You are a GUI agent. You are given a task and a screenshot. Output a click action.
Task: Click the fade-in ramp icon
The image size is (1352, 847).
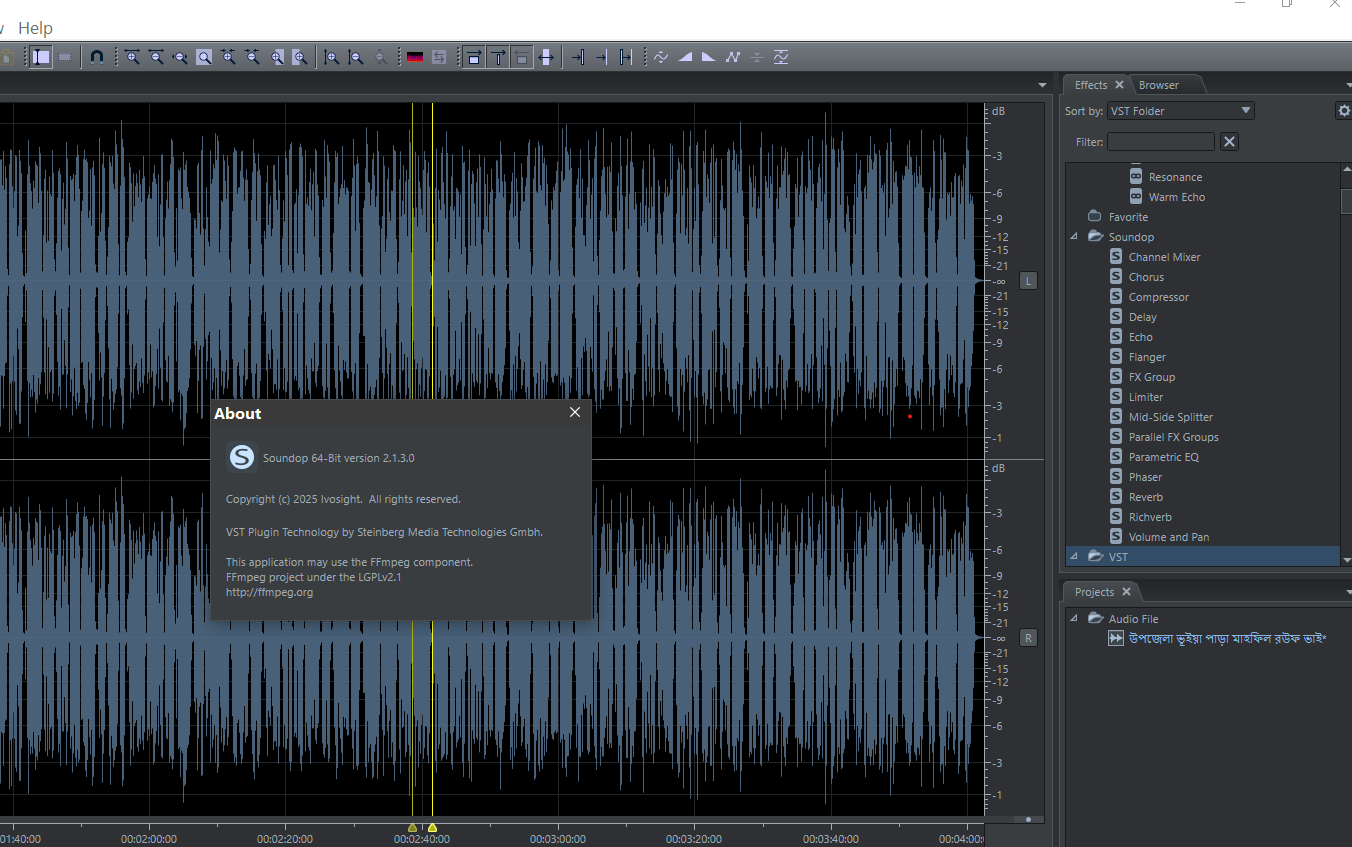[685, 57]
